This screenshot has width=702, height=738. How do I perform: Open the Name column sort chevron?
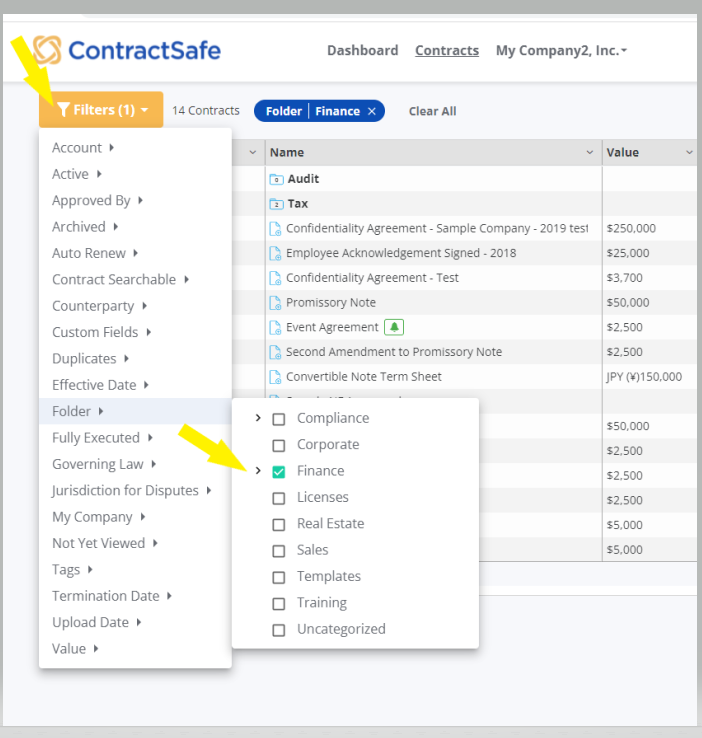(x=590, y=152)
